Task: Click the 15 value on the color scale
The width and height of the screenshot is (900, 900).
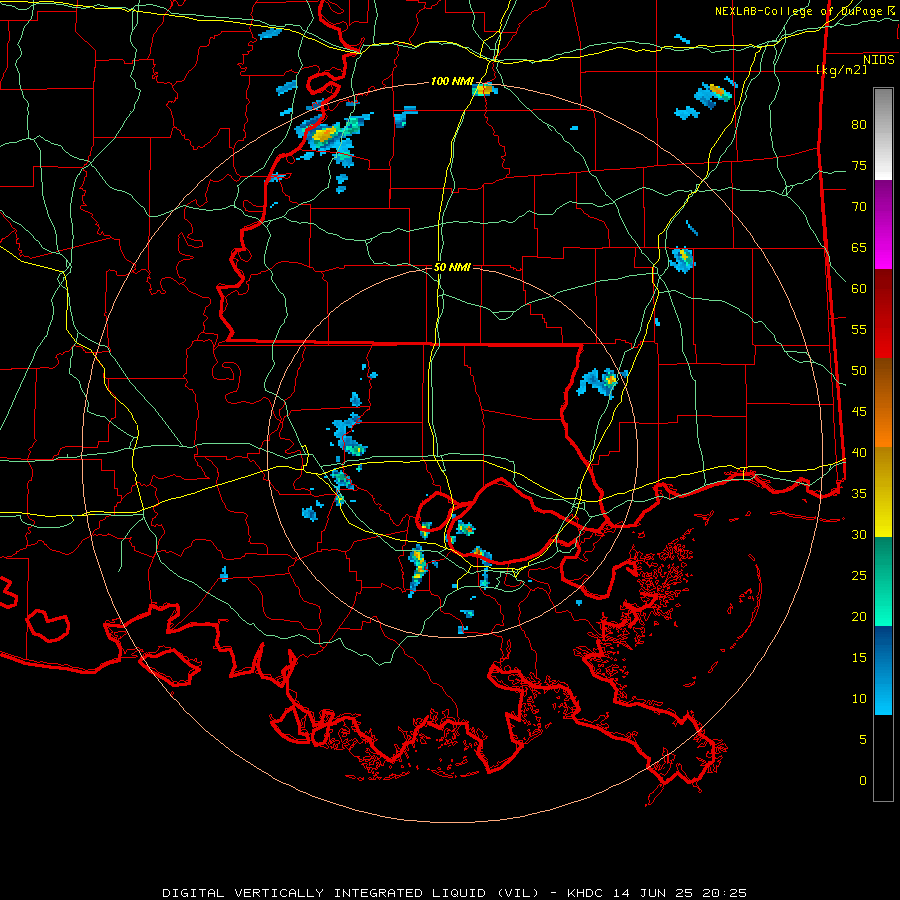Action: click(x=859, y=658)
